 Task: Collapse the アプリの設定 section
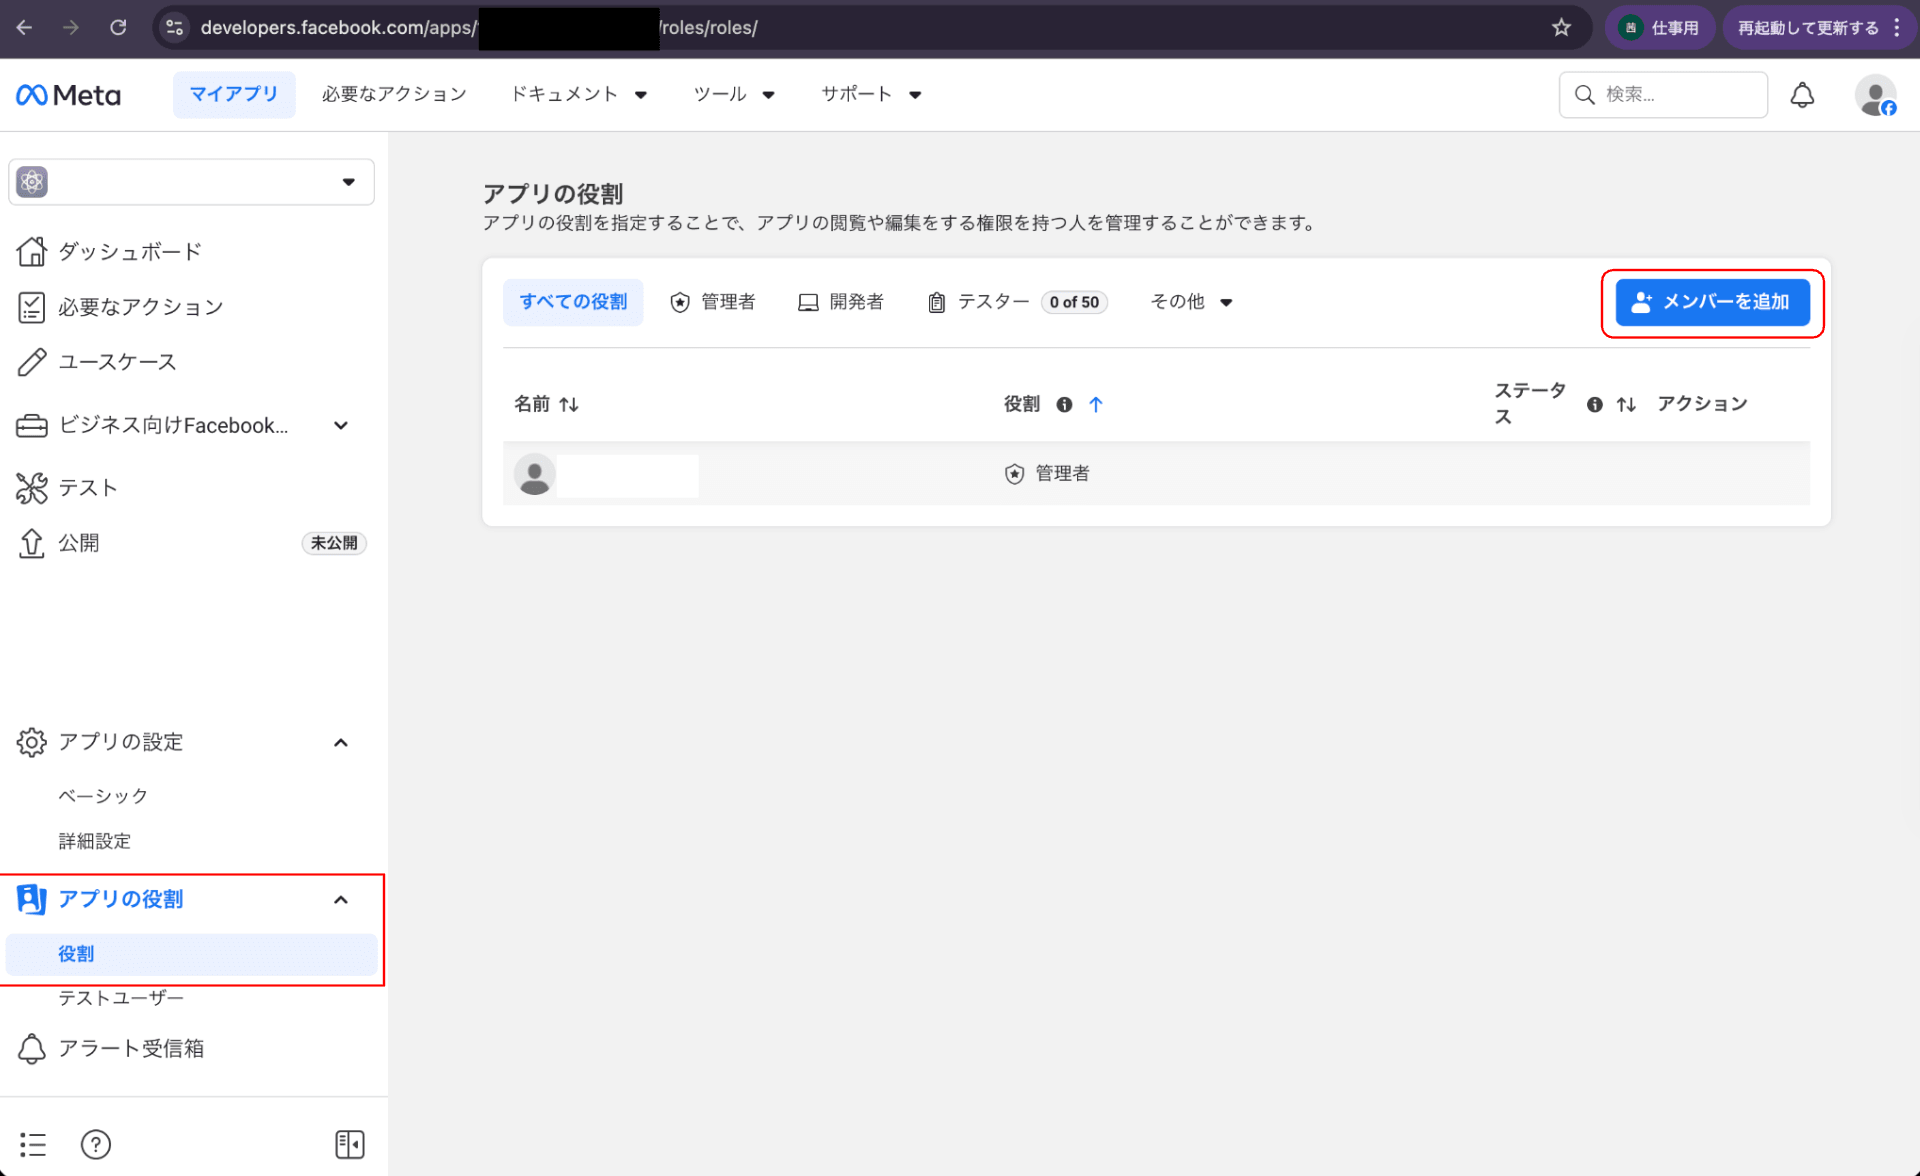341,741
